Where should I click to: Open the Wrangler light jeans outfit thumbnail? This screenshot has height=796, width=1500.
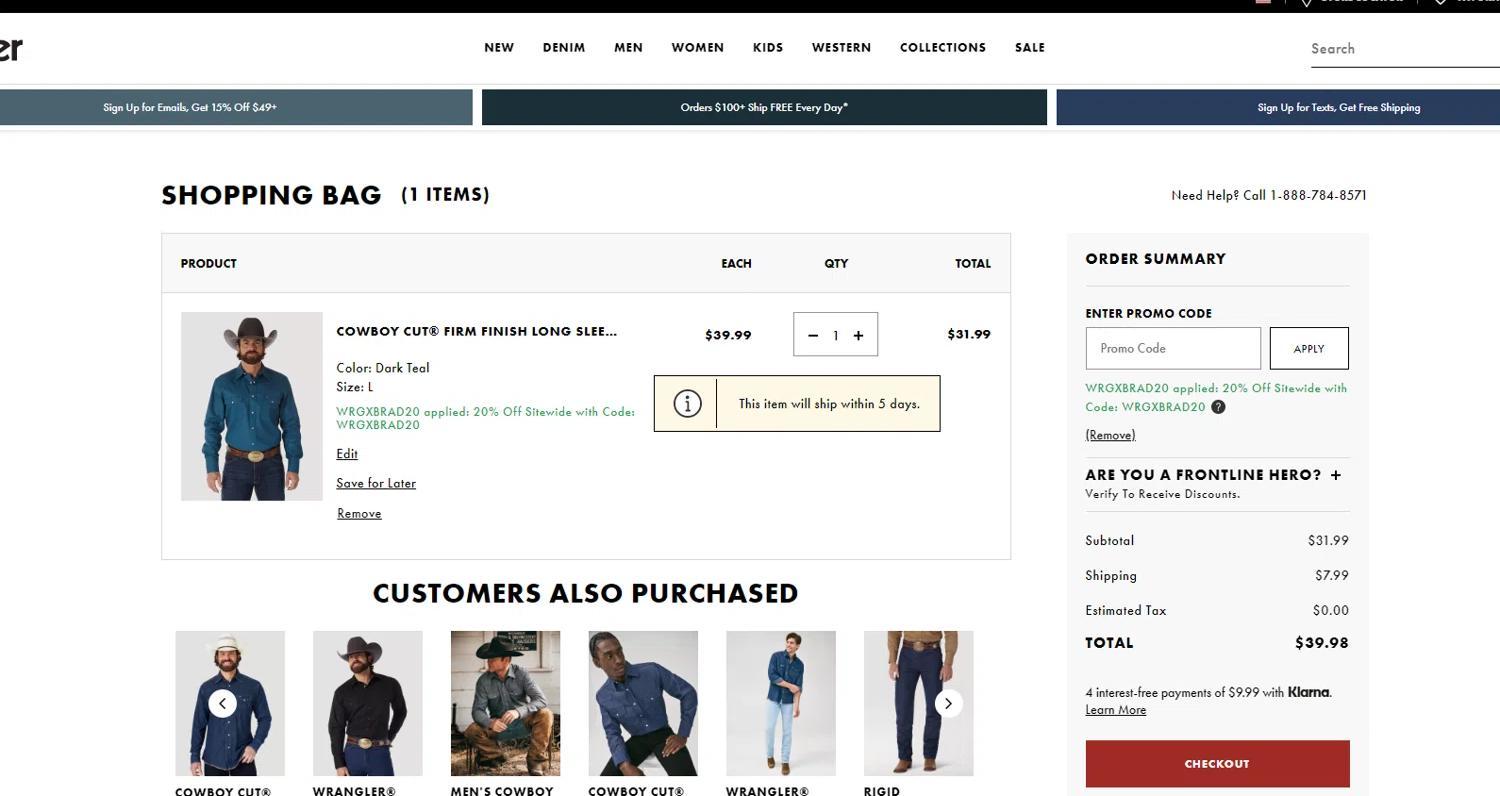pos(781,703)
